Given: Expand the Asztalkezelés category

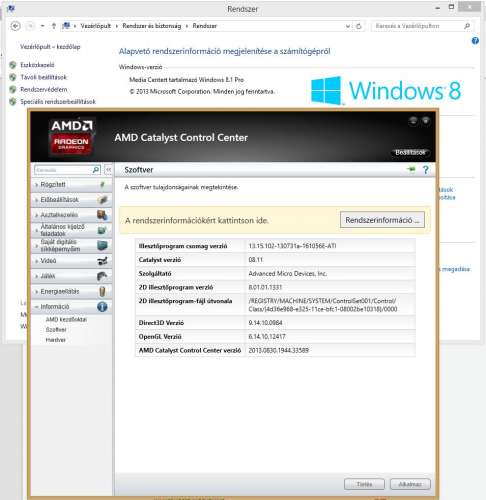Looking at the screenshot, I should (x=36, y=215).
